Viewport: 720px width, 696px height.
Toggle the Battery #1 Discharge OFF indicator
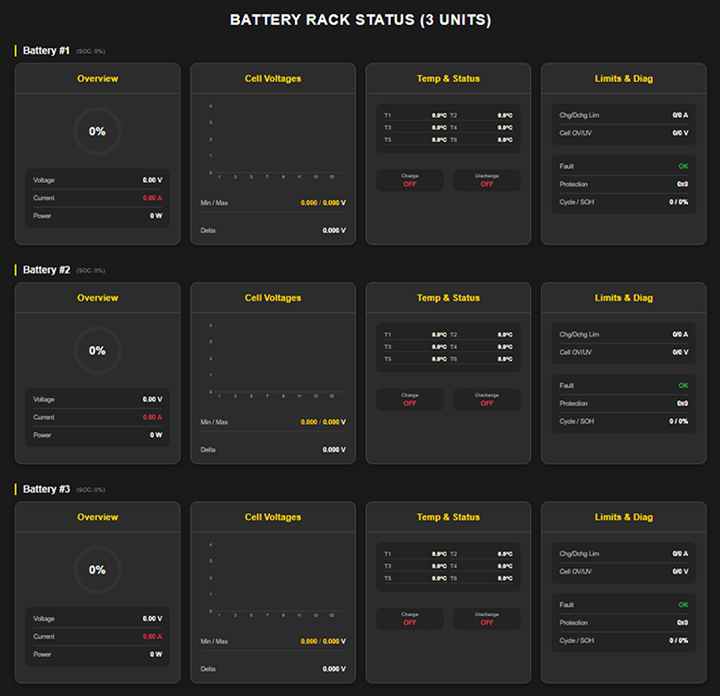[486, 180]
